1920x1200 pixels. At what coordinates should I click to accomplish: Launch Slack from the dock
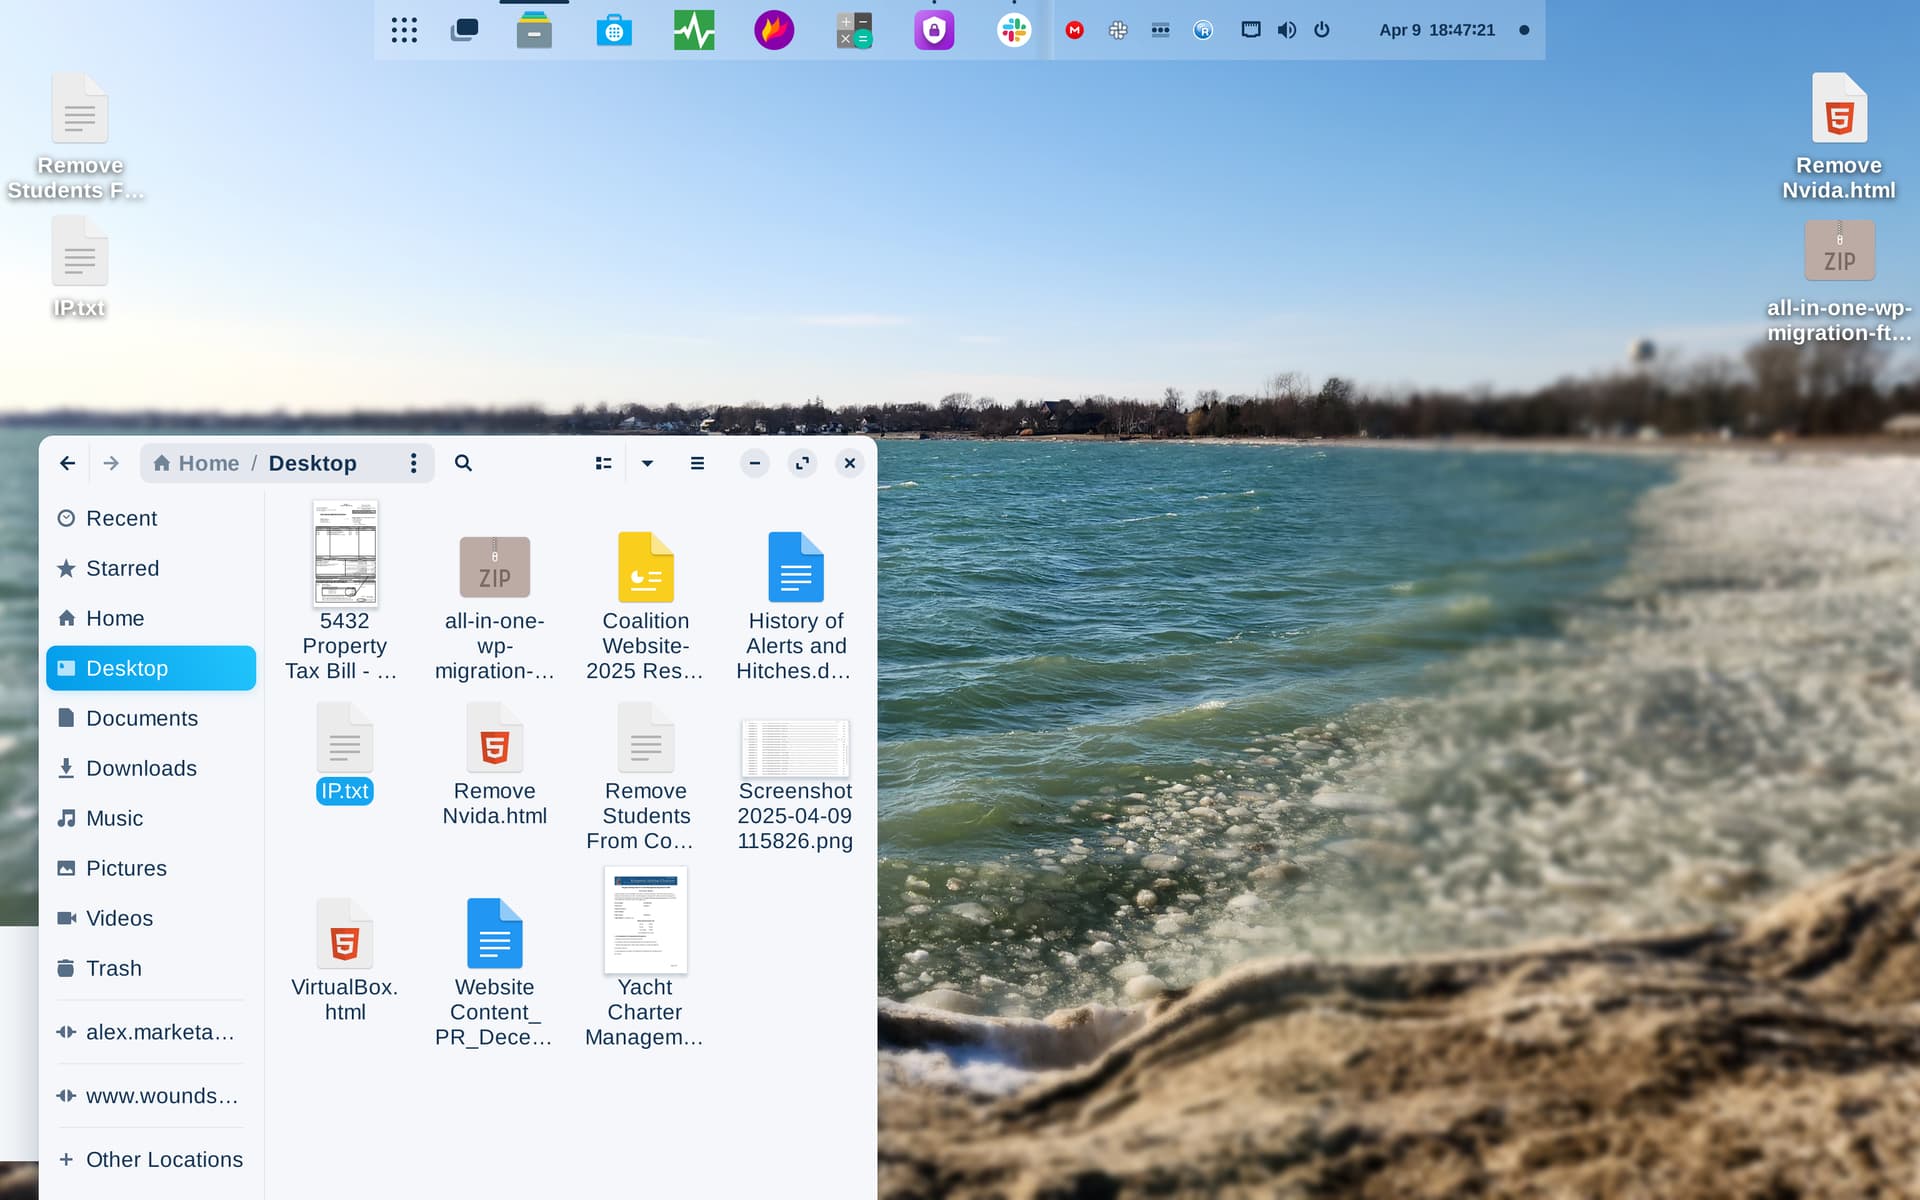pyautogui.click(x=1014, y=30)
